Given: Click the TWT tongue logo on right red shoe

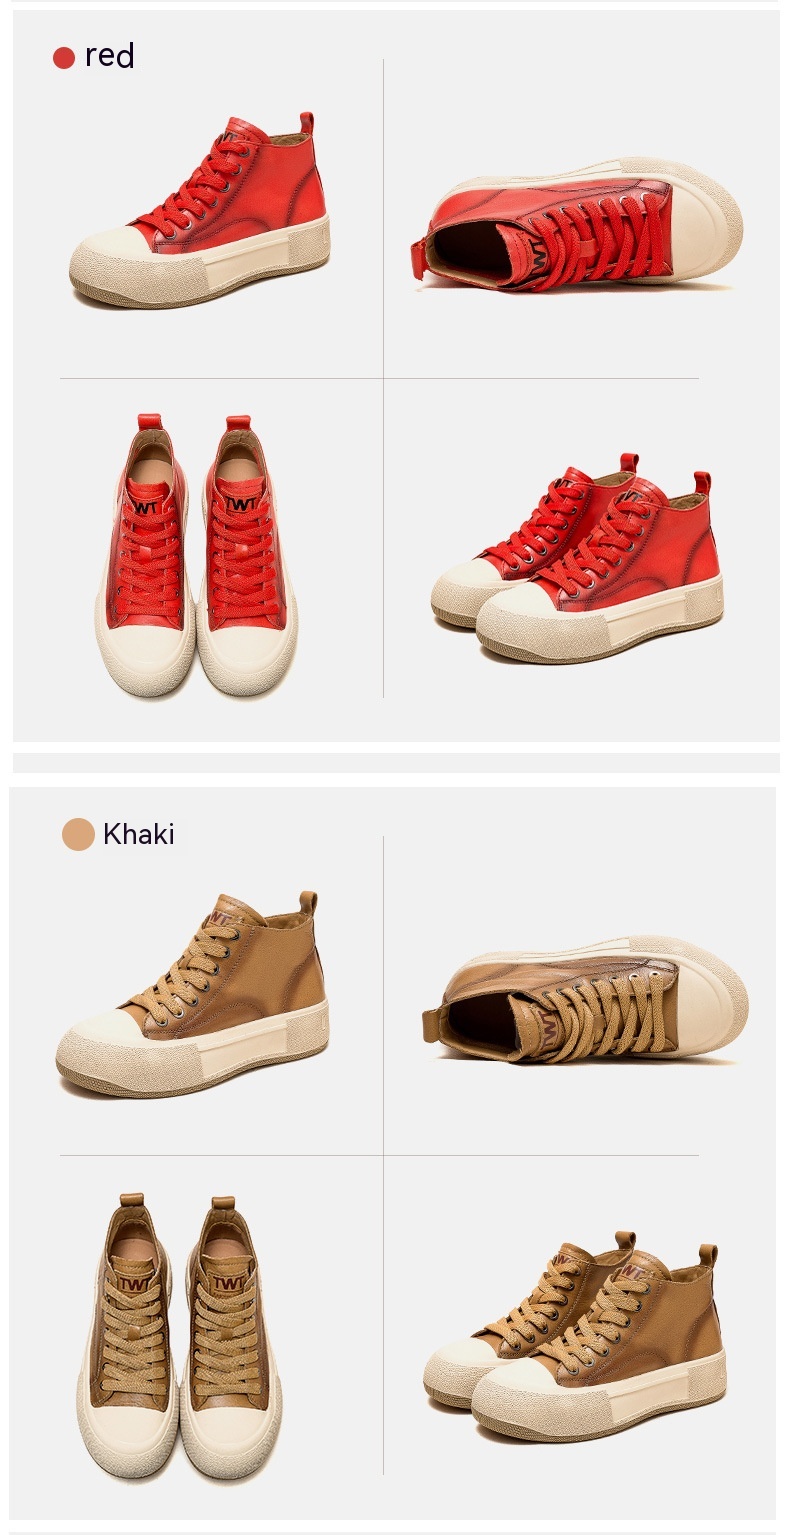Looking at the screenshot, I should click(x=240, y=503).
